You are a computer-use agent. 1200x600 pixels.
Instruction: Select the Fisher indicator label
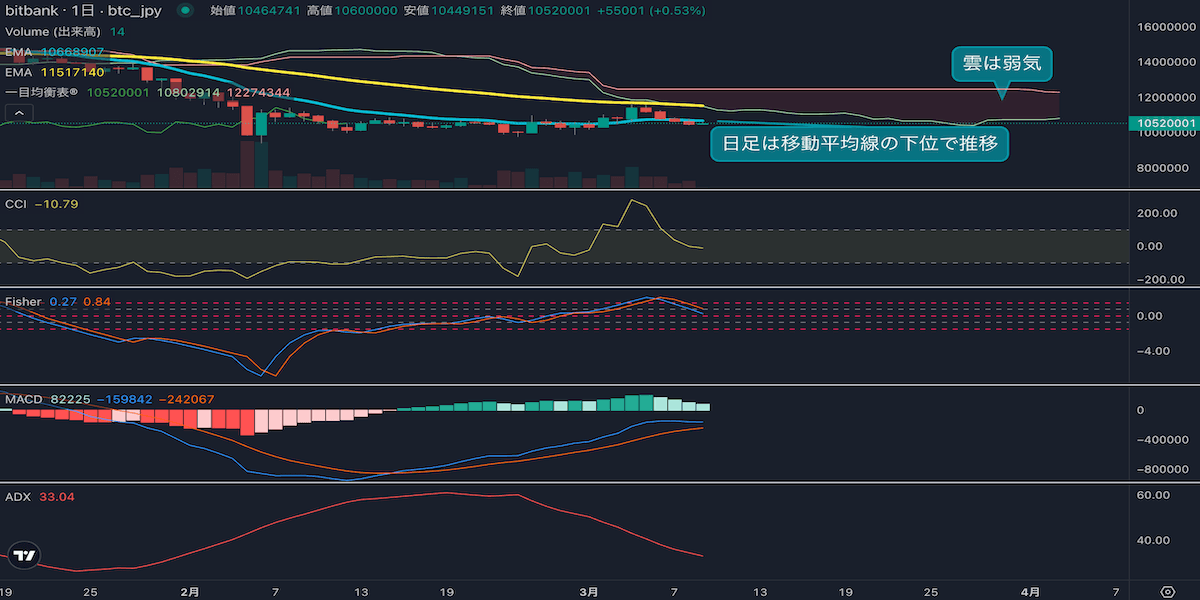coord(23,301)
